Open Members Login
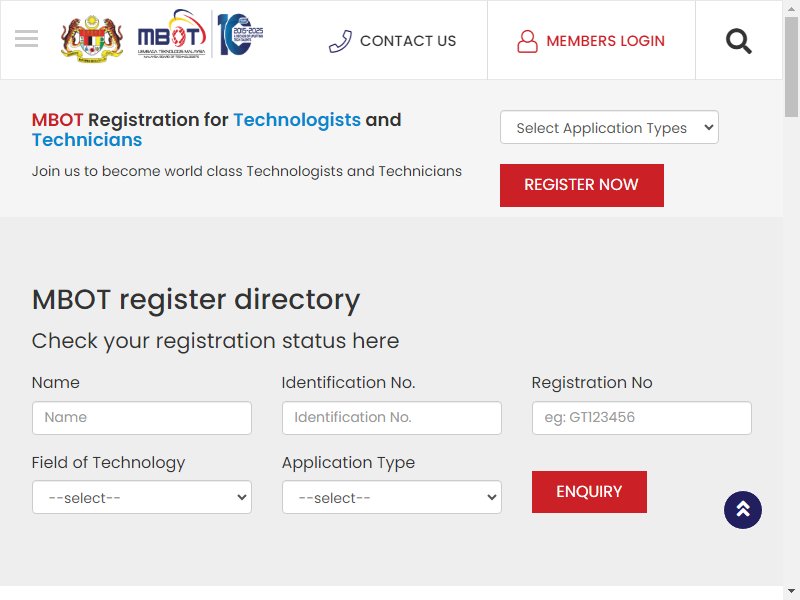 point(606,41)
